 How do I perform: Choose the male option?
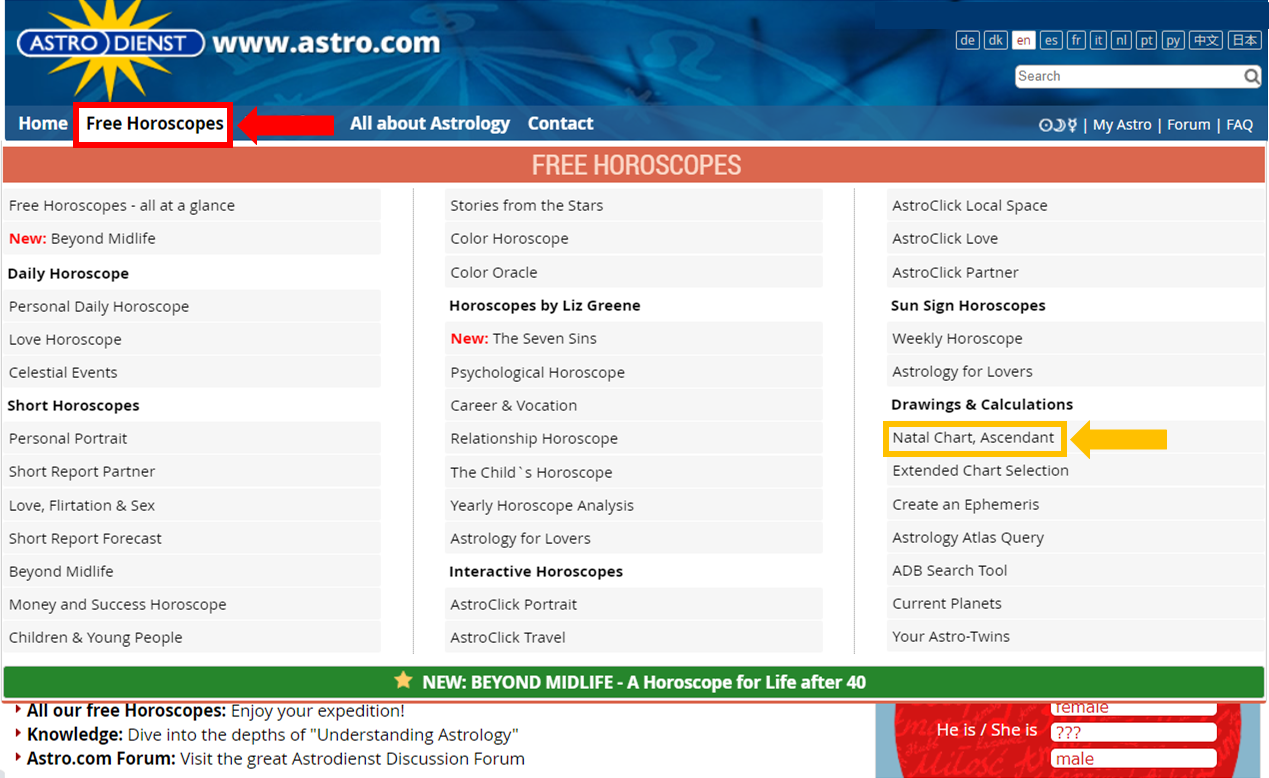point(1133,758)
